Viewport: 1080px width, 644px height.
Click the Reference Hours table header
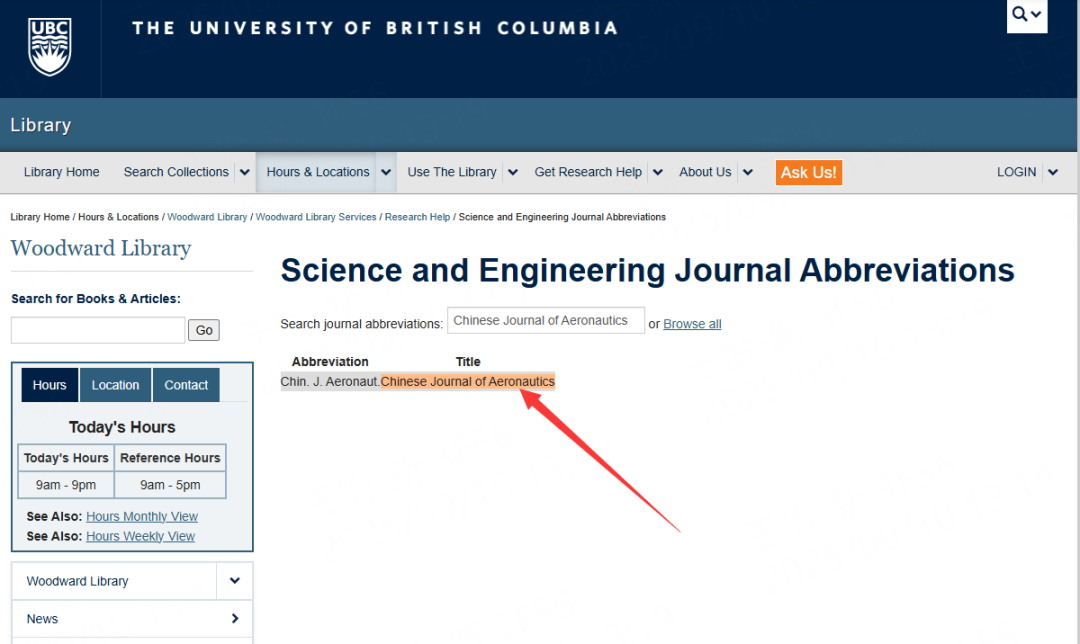(170, 458)
